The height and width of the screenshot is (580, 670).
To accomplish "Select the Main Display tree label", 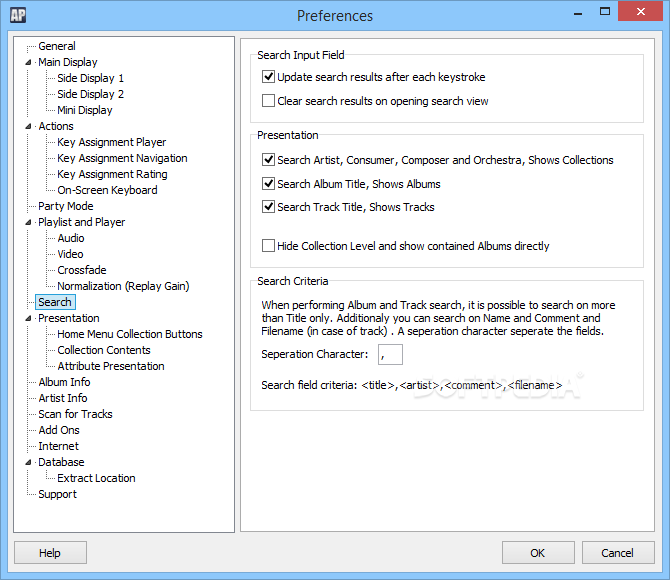I will click(68, 62).
